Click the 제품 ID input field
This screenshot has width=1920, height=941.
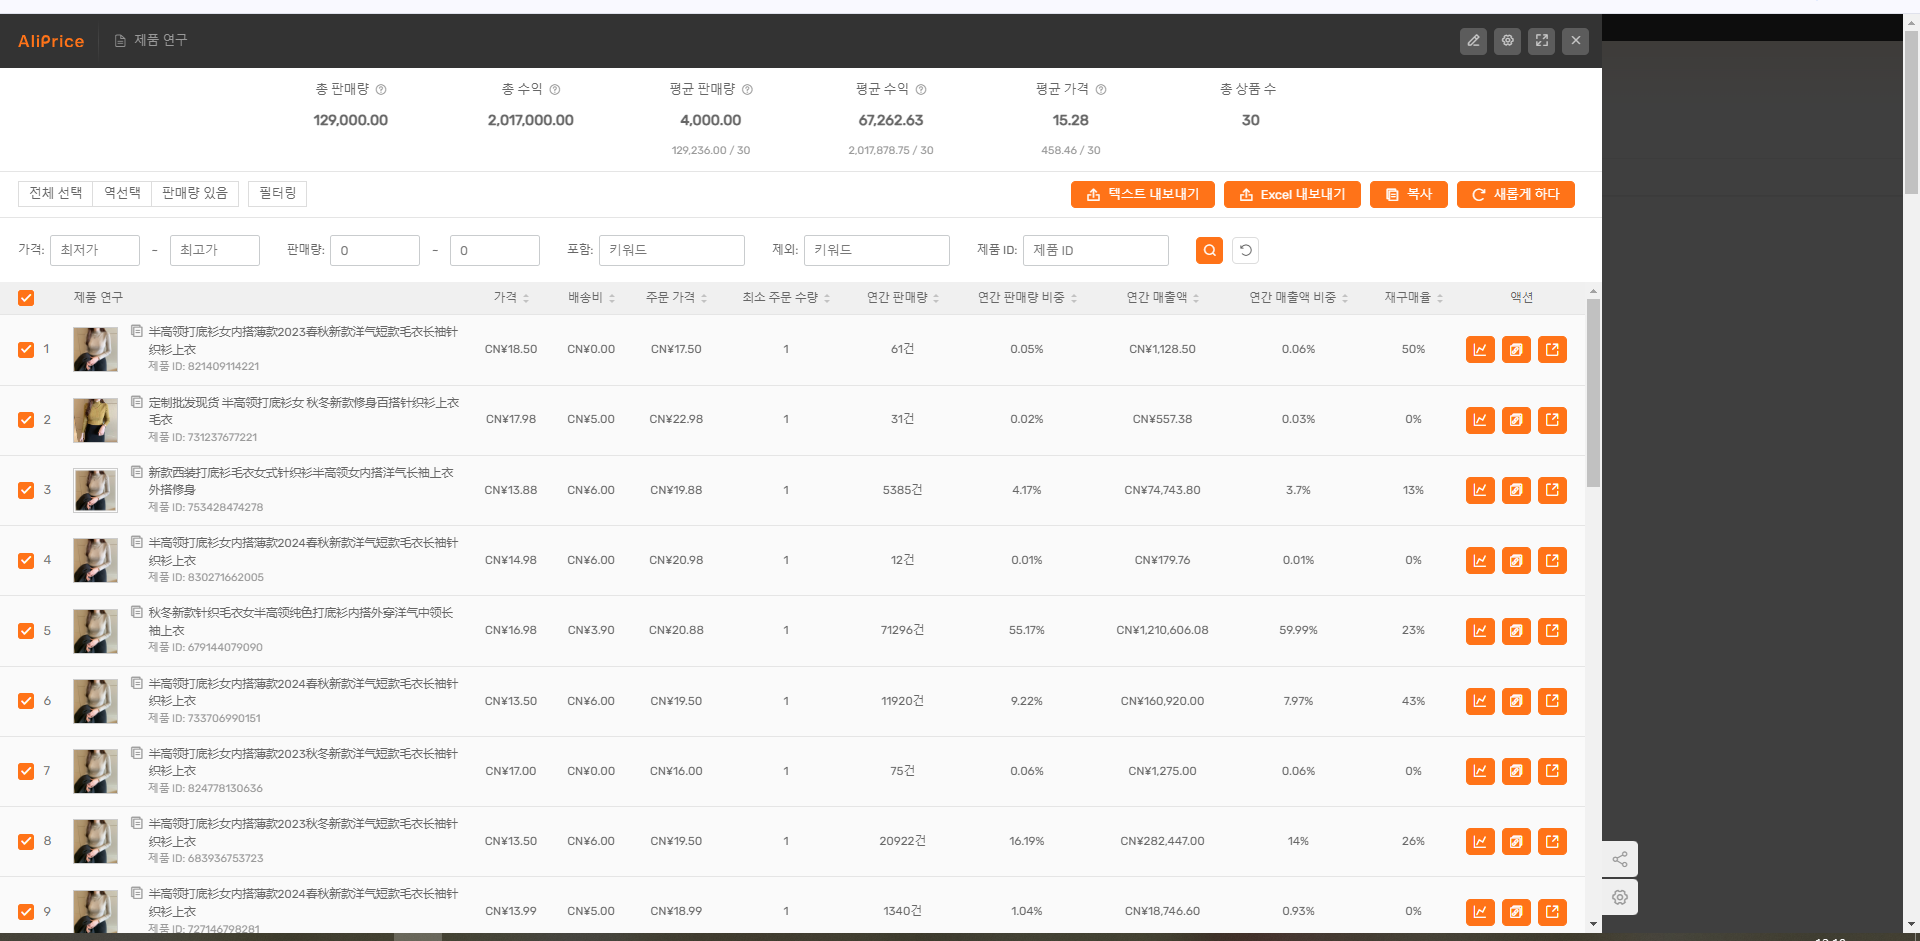click(1096, 250)
